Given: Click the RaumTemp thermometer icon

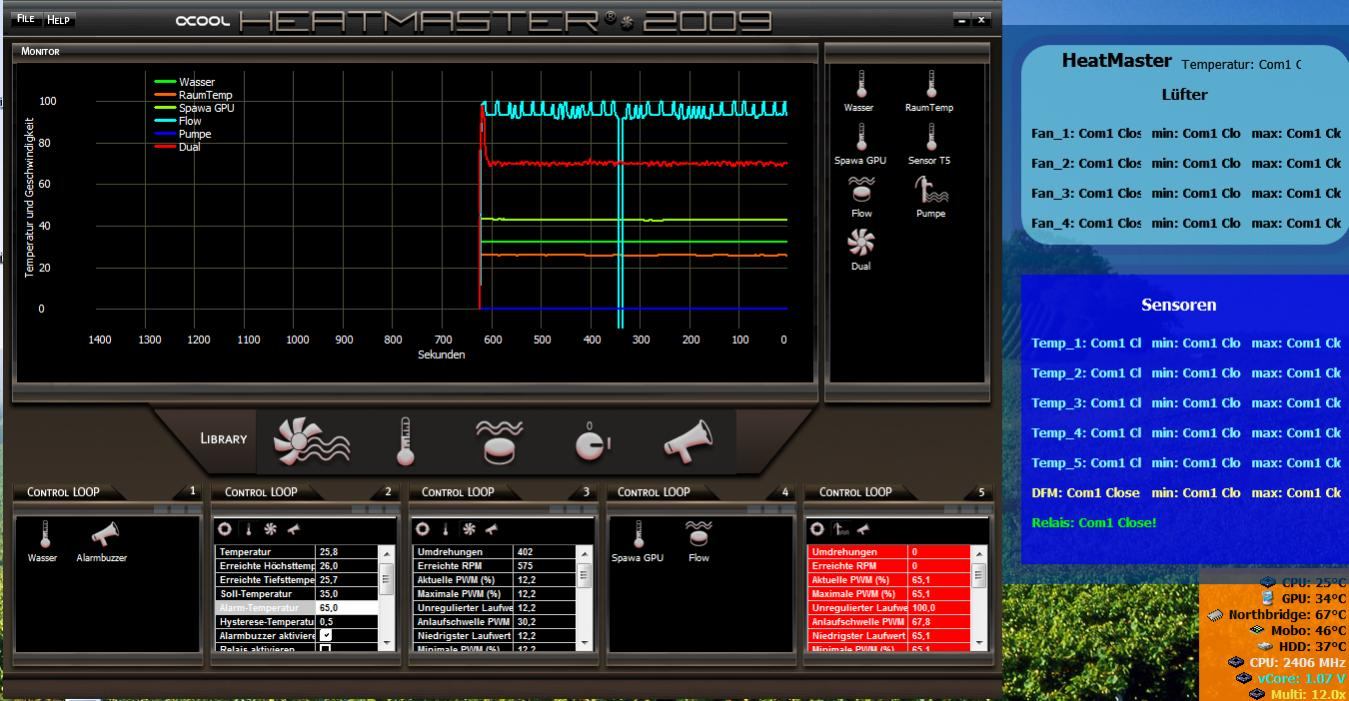Looking at the screenshot, I should [x=930, y=84].
